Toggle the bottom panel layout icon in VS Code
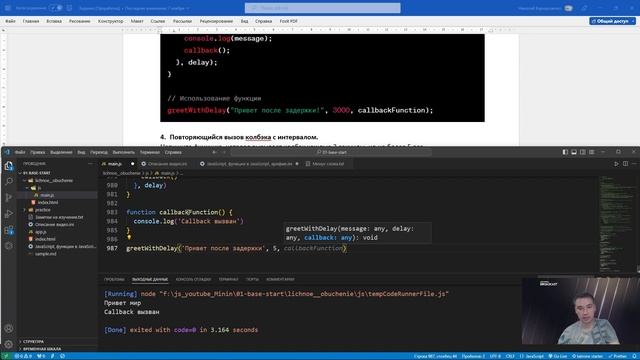 [574, 152]
